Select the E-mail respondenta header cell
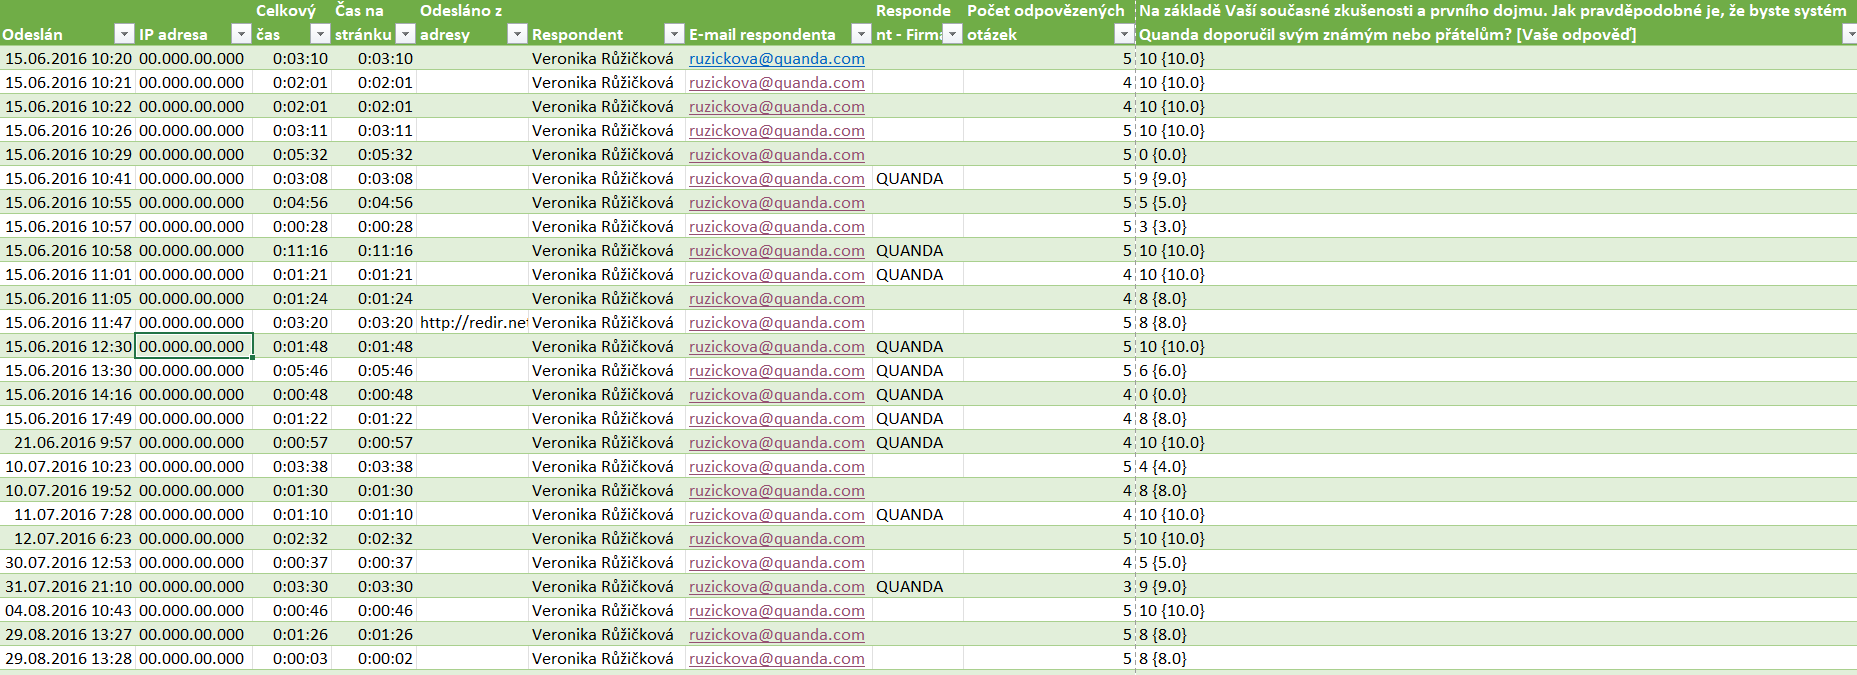Screen dimensions: 1857x675 click(778, 22)
